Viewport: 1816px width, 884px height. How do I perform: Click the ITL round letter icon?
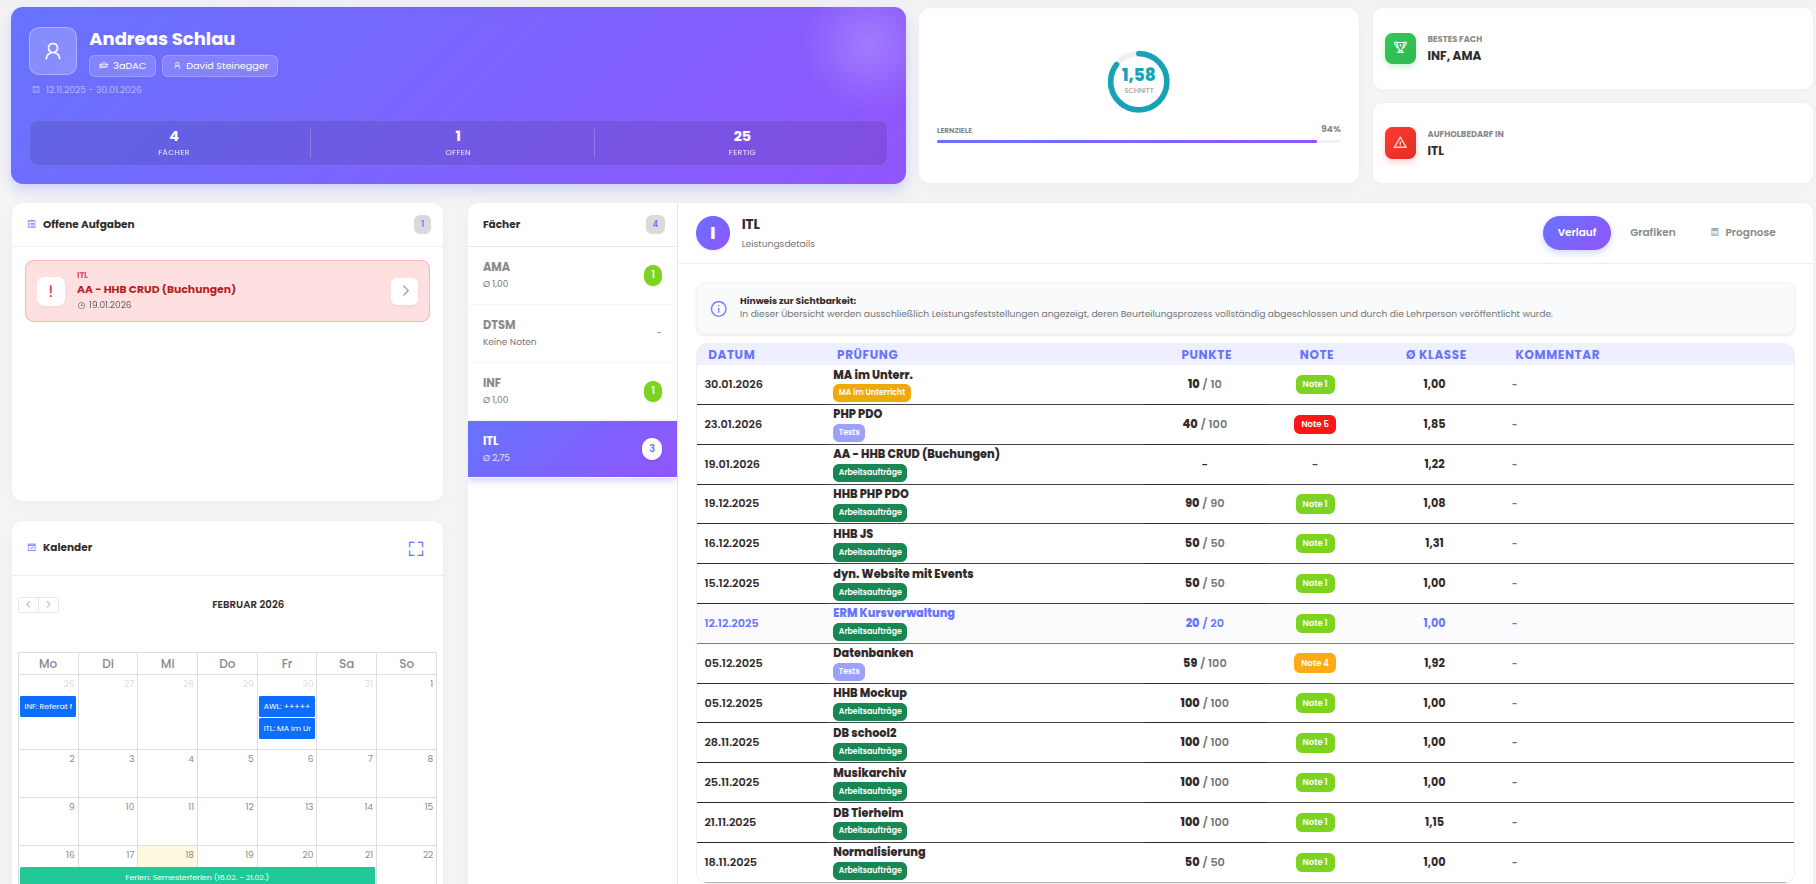click(x=713, y=233)
